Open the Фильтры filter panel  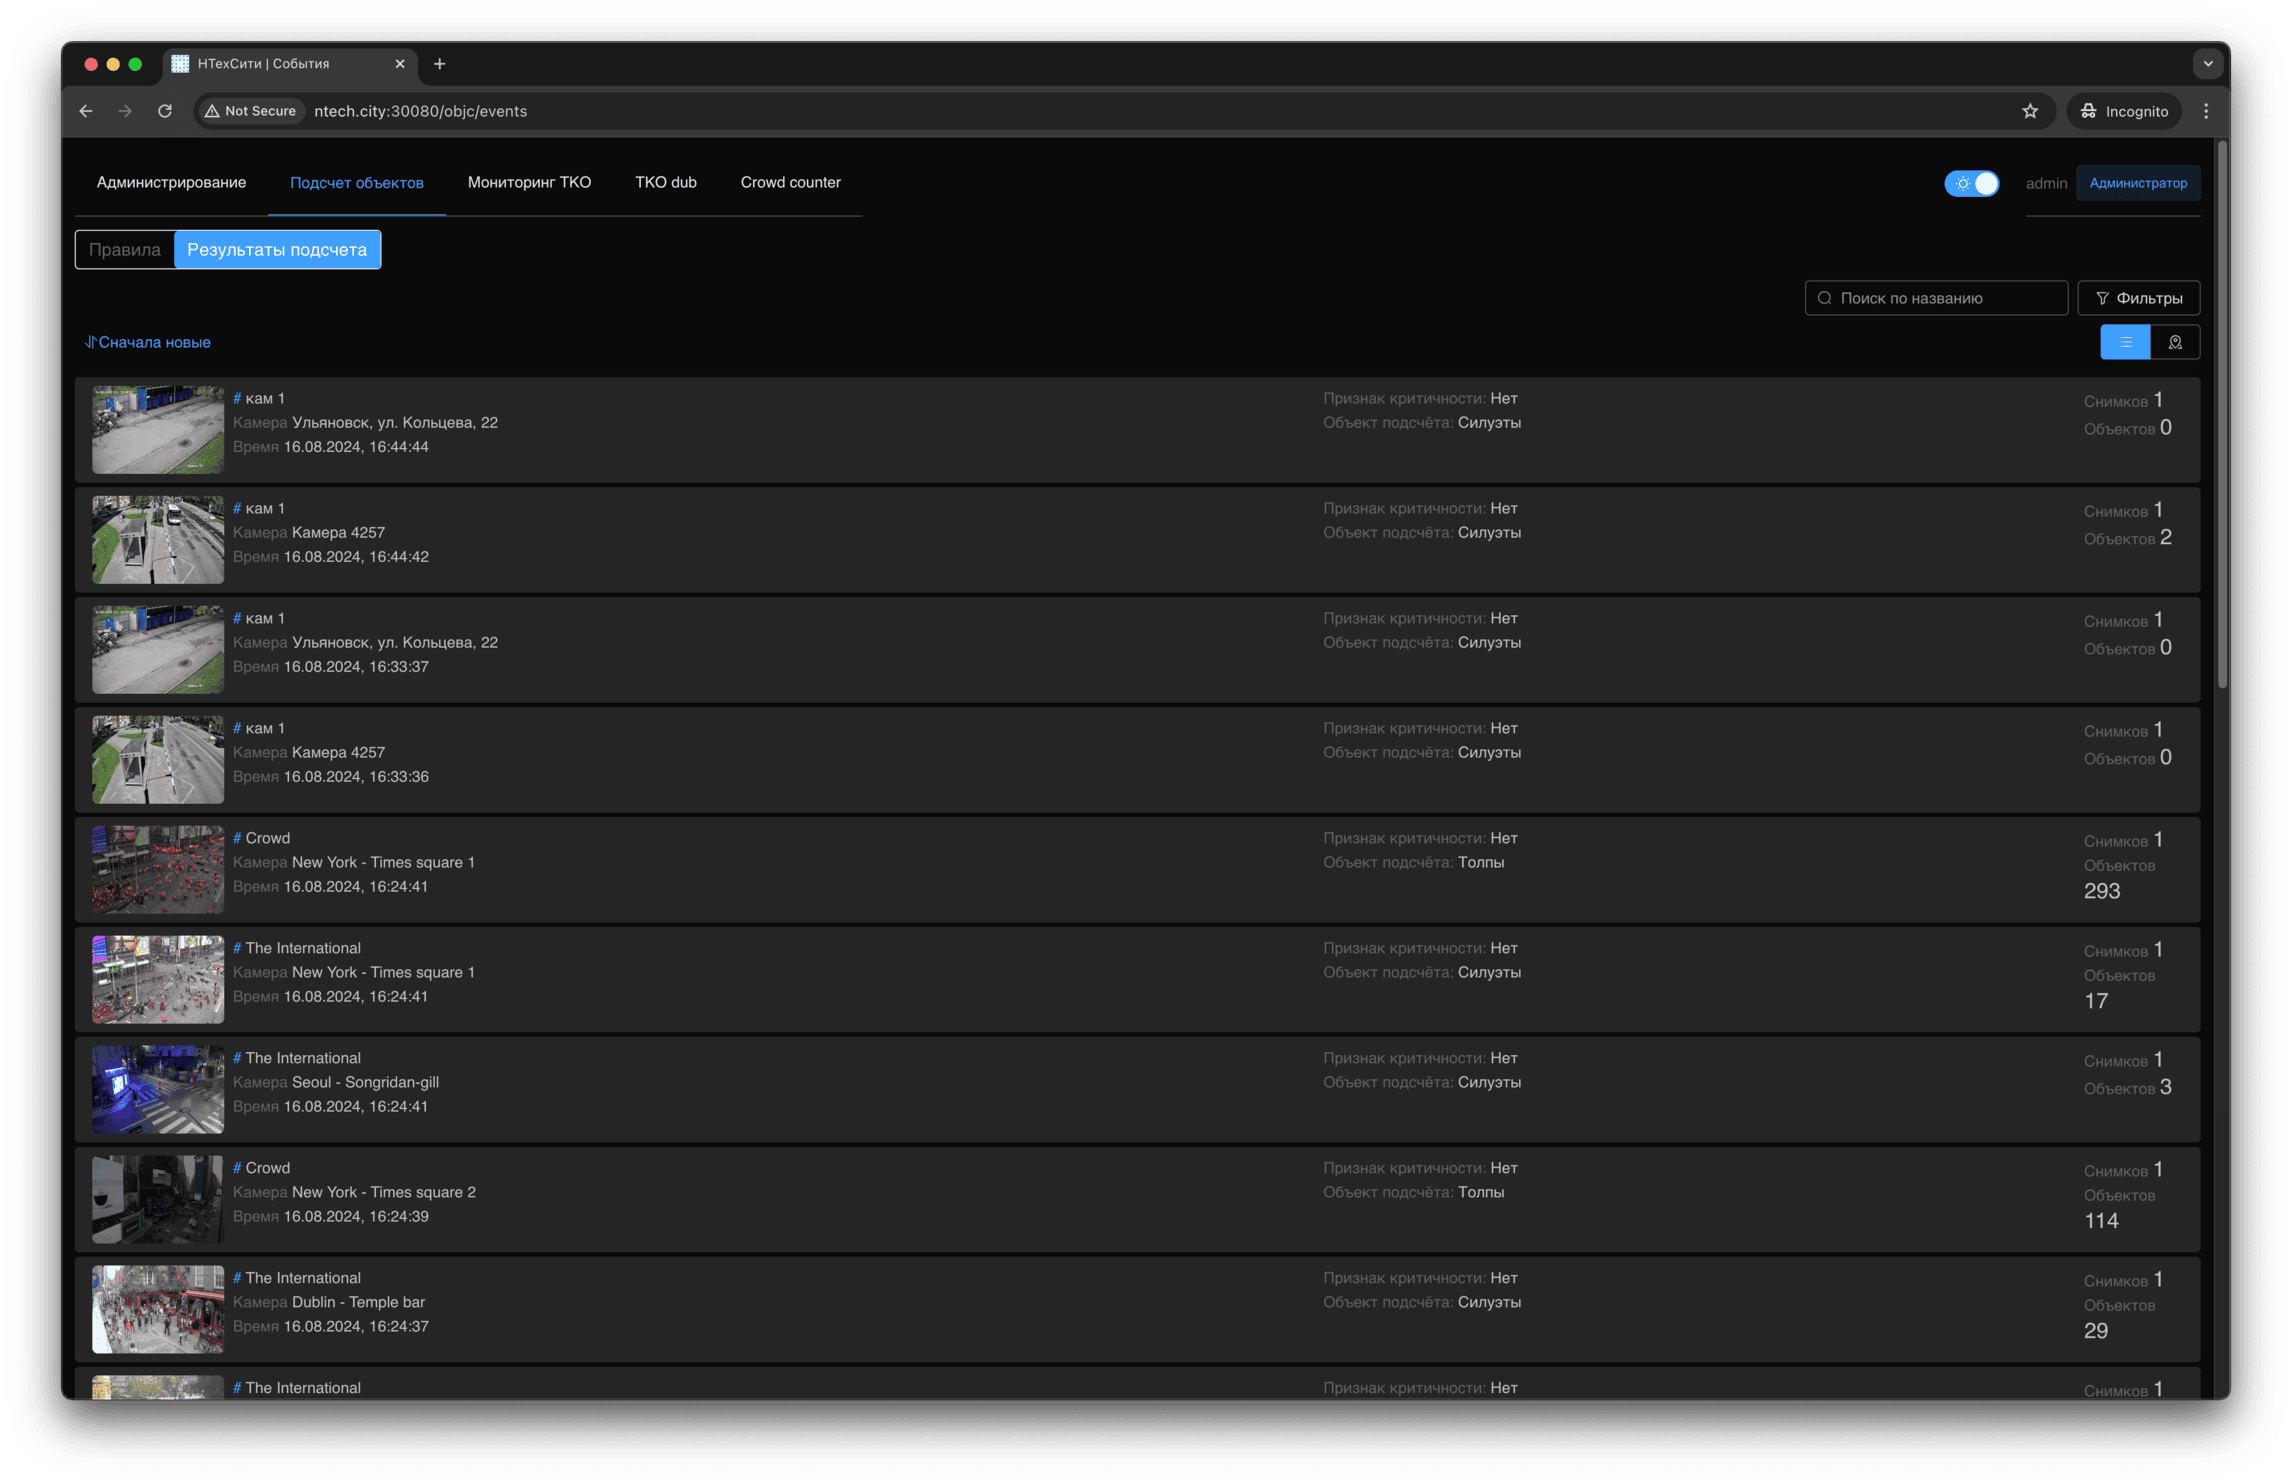pyautogui.click(x=2138, y=298)
